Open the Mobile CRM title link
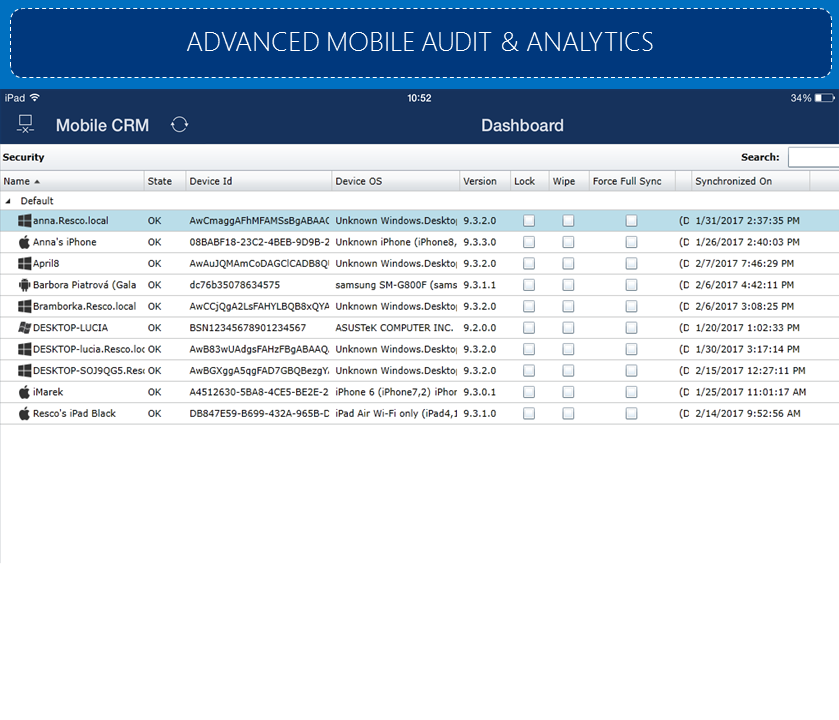839x720 pixels. tap(102, 125)
